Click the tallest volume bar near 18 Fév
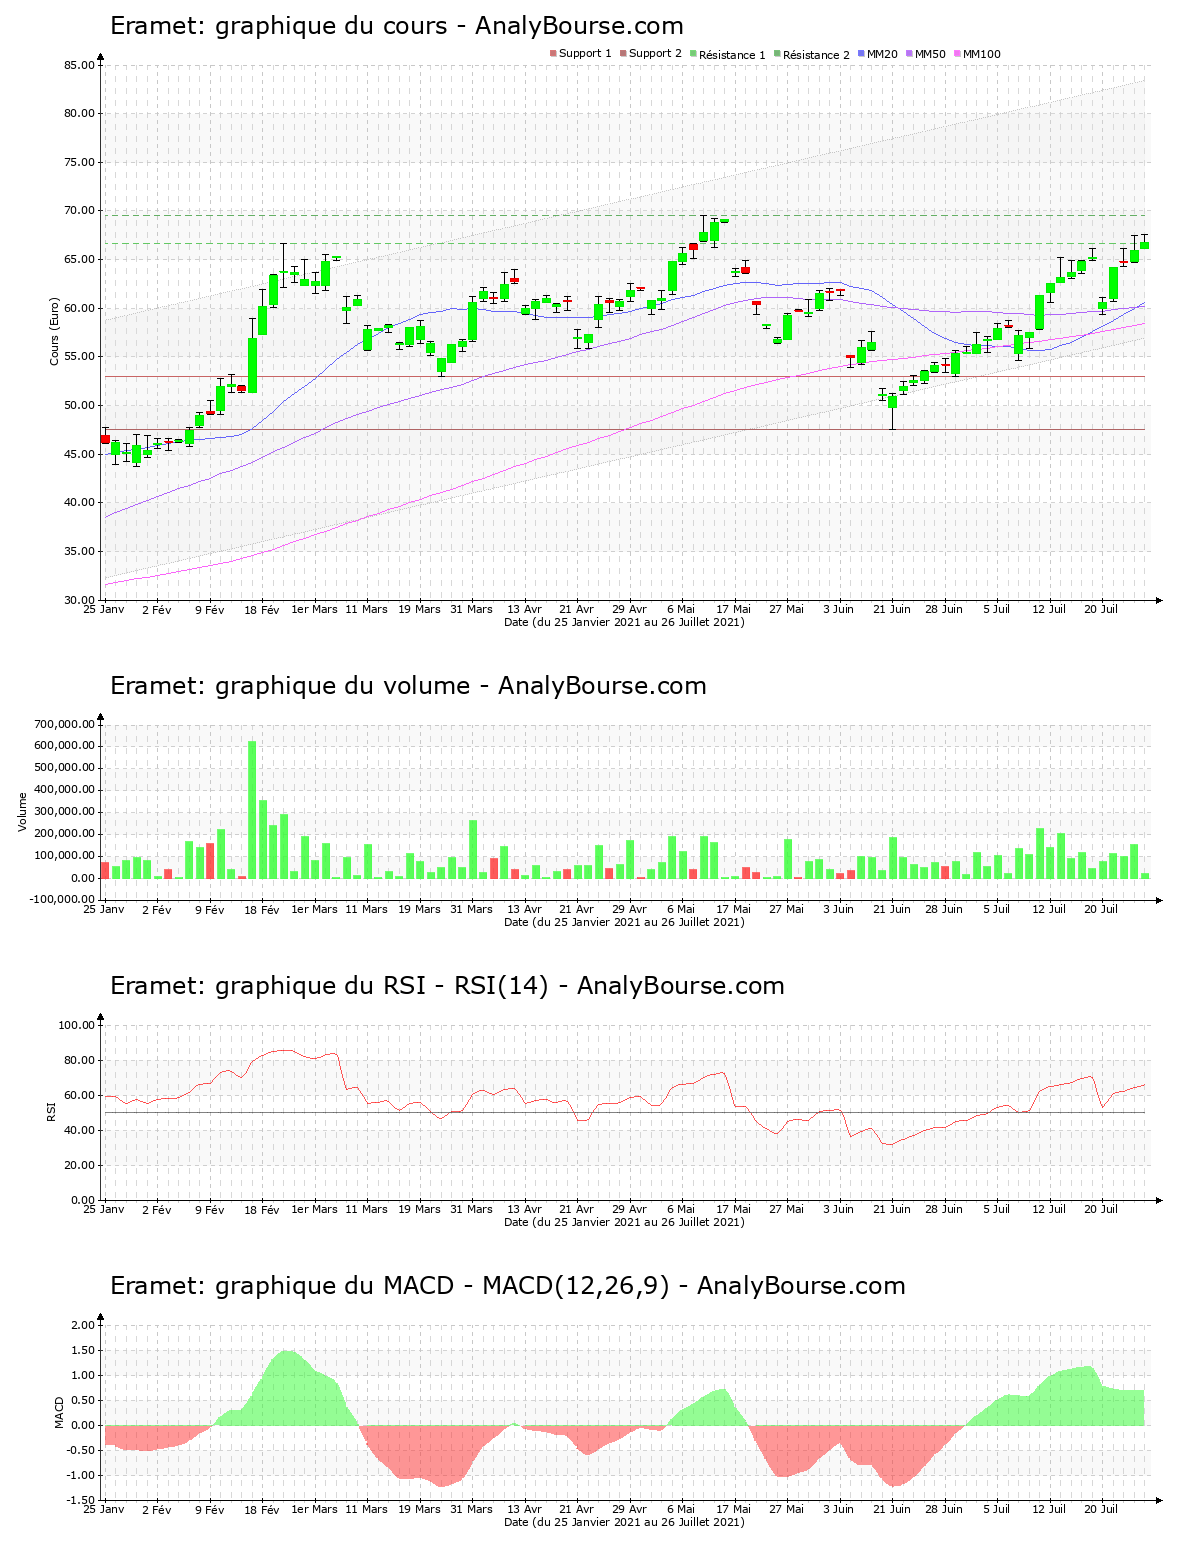Viewport: 1200px width, 1550px height. coord(252,810)
